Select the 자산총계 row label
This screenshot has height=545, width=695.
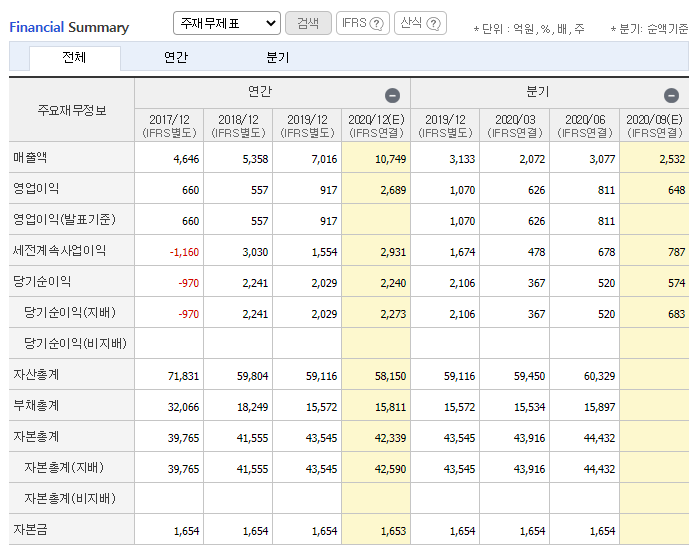click(x=36, y=374)
